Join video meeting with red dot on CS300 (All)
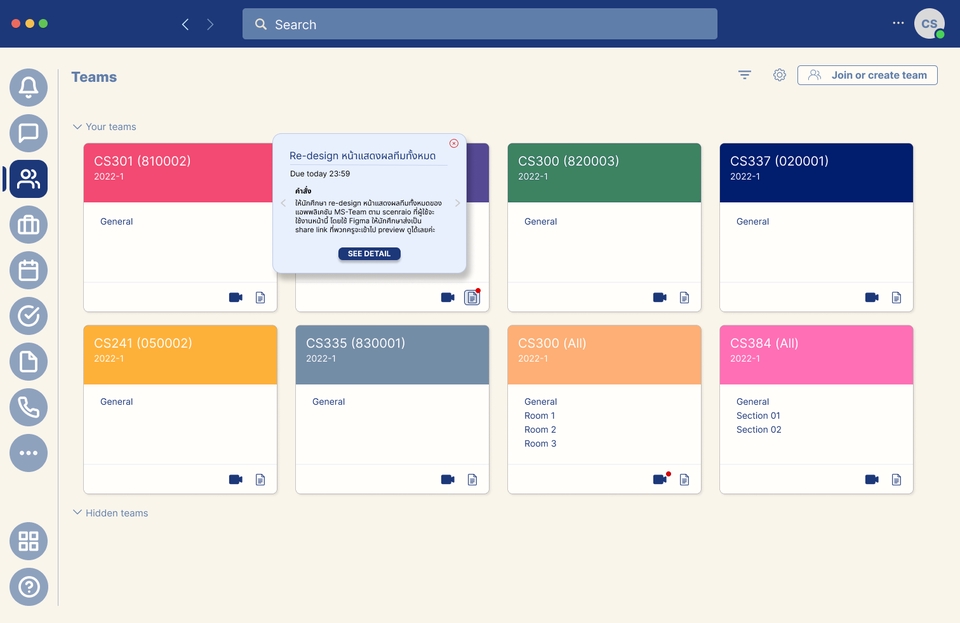Screen dimensions: 960x623 coord(660,479)
